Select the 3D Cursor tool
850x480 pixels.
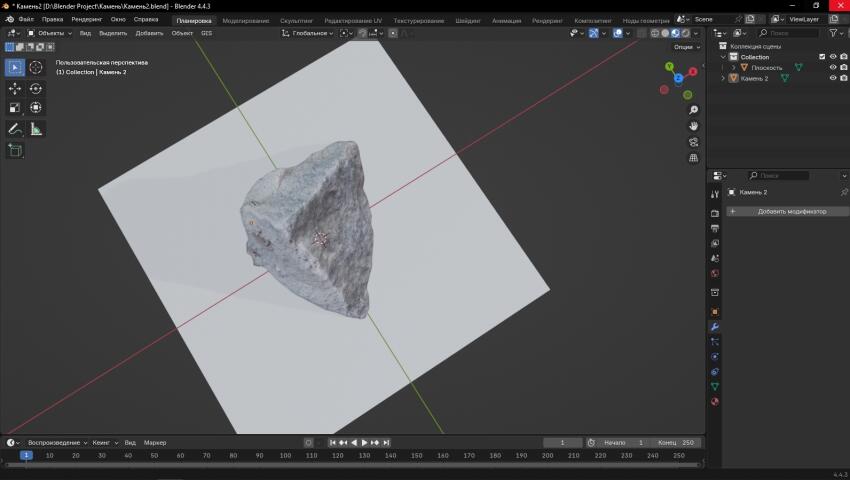point(36,67)
